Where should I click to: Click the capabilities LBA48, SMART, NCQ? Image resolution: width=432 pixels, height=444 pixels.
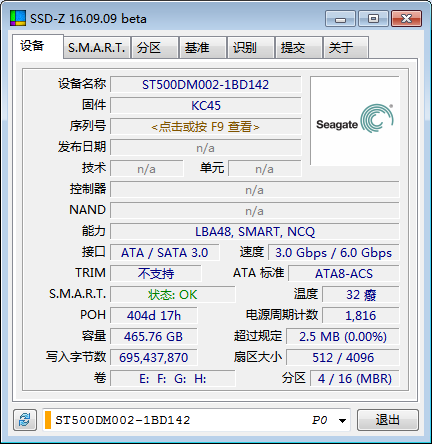255,232
